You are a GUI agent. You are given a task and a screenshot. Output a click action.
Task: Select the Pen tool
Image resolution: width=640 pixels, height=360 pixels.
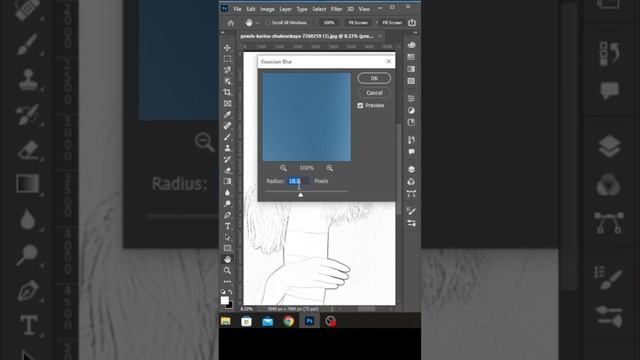coord(227,215)
